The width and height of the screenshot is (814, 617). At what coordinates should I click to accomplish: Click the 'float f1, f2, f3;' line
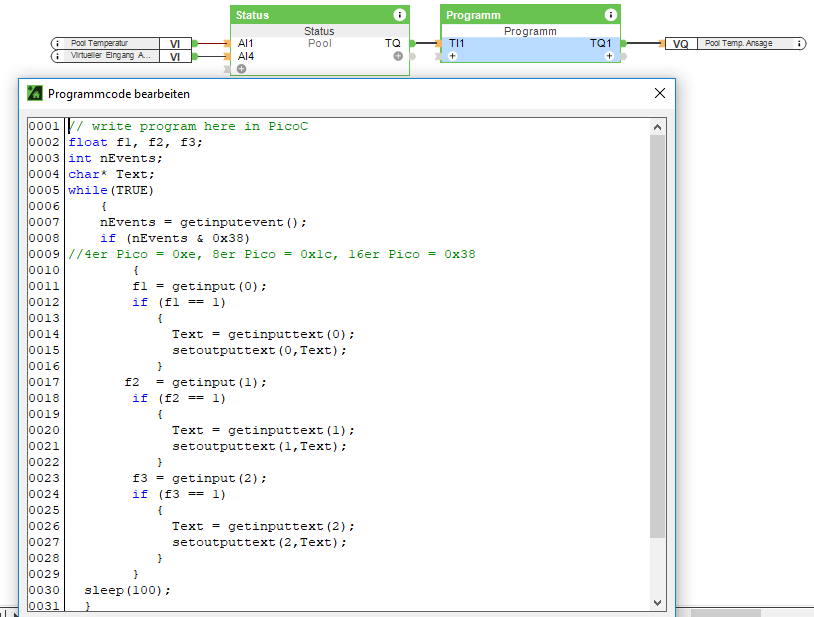point(135,142)
